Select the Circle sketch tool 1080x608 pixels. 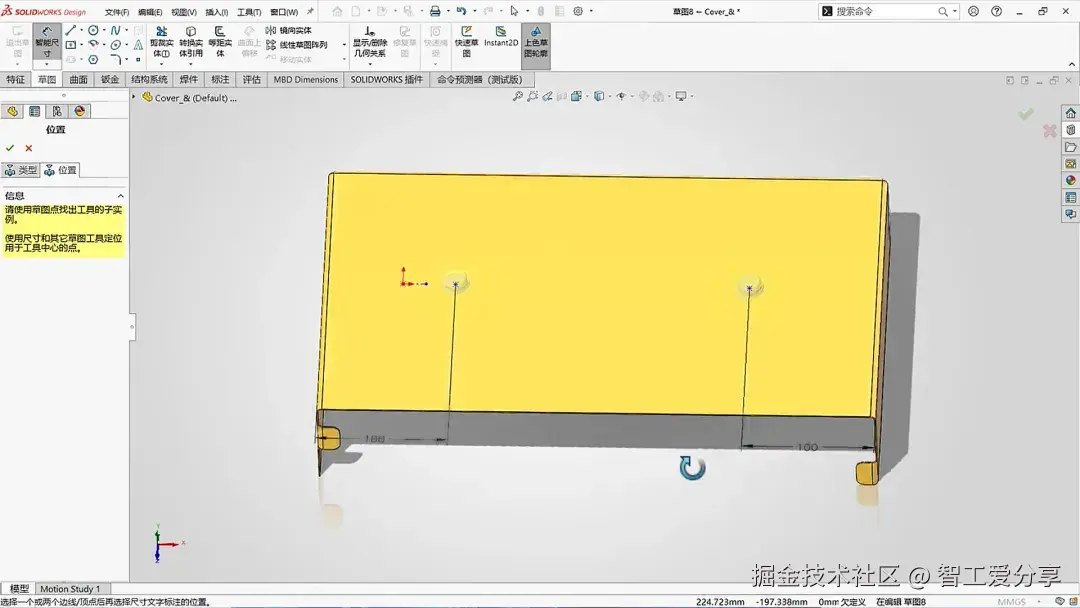click(x=93, y=30)
